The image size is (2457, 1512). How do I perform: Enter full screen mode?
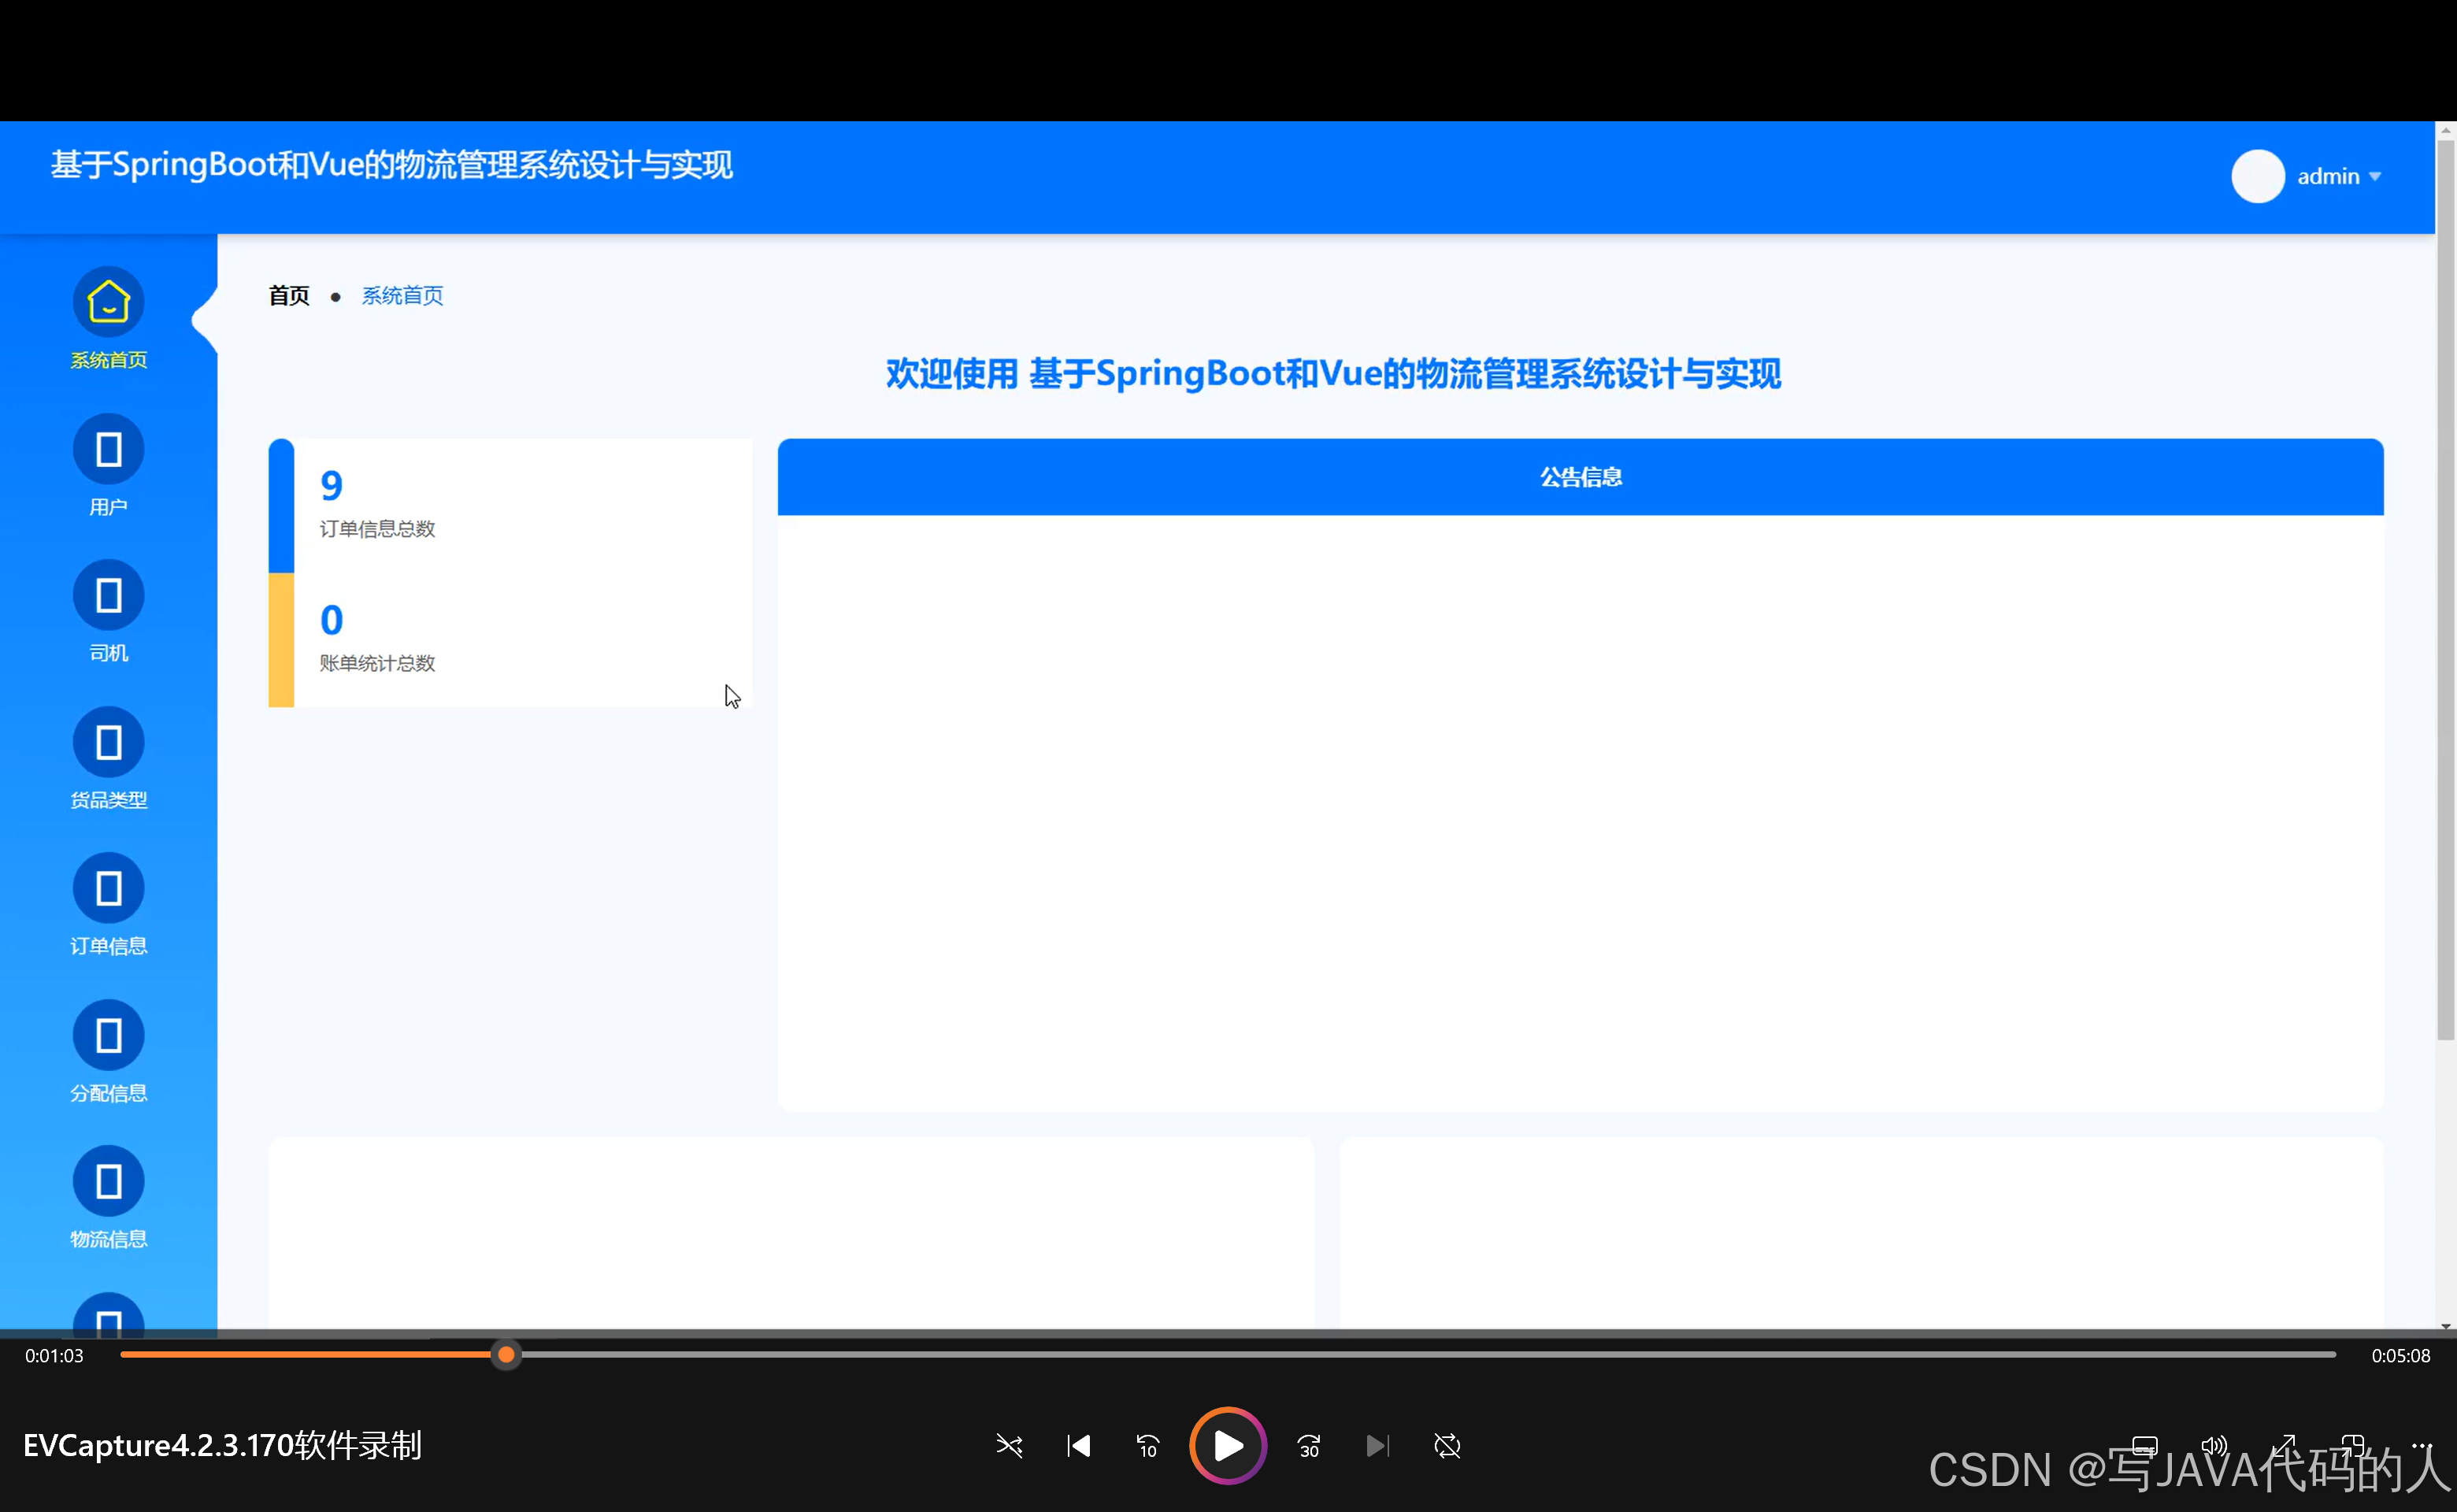[x=2284, y=1446]
